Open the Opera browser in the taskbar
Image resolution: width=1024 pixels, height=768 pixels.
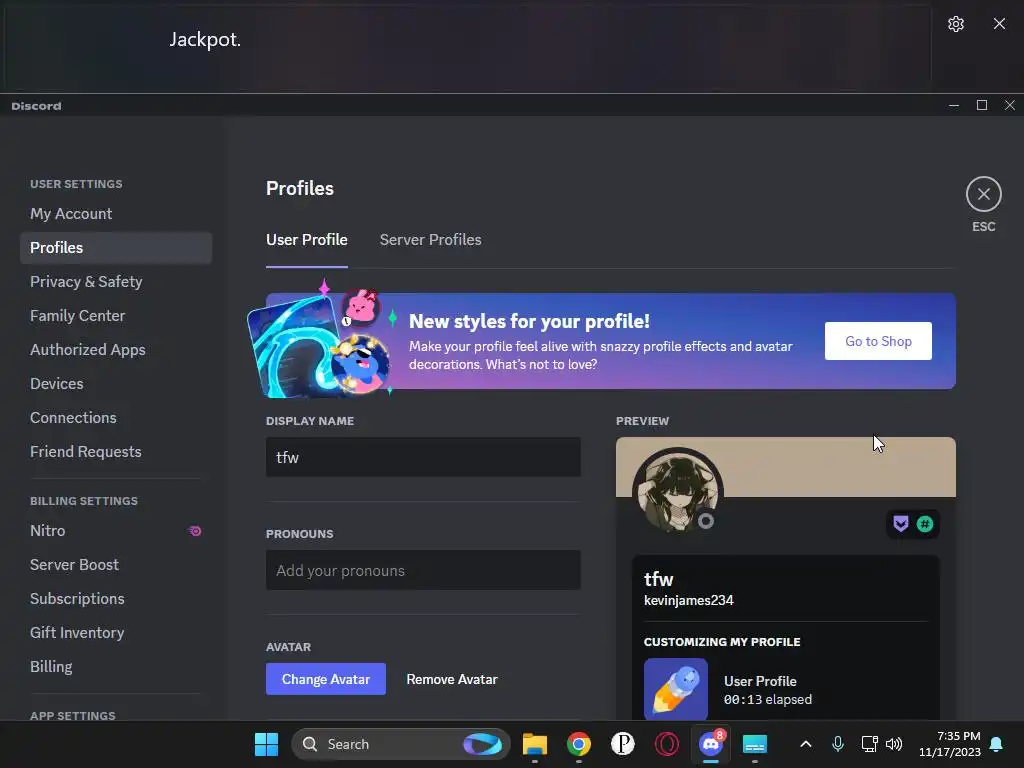[x=667, y=744]
